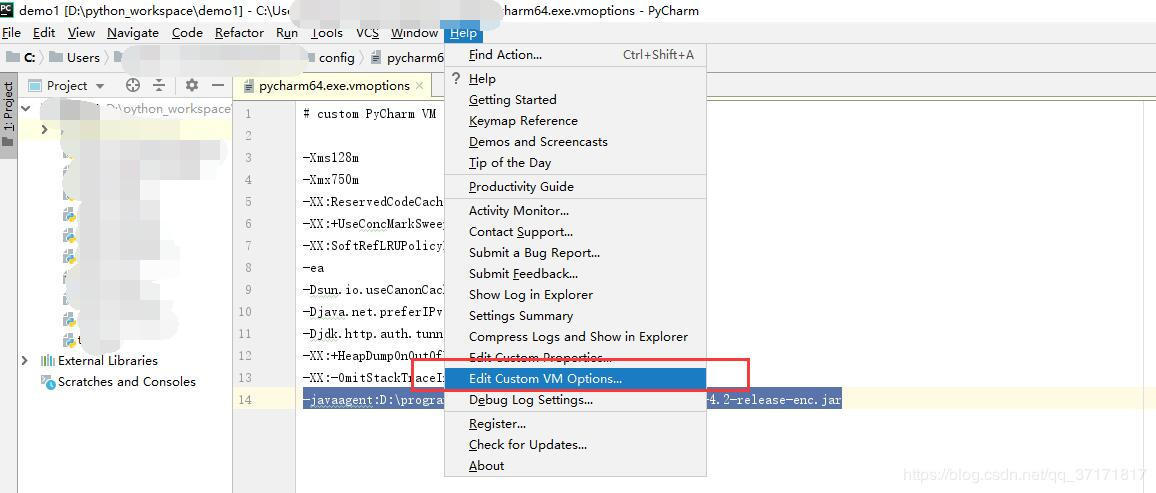
Task: Click line number 14 in gutter
Action: [x=245, y=400]
